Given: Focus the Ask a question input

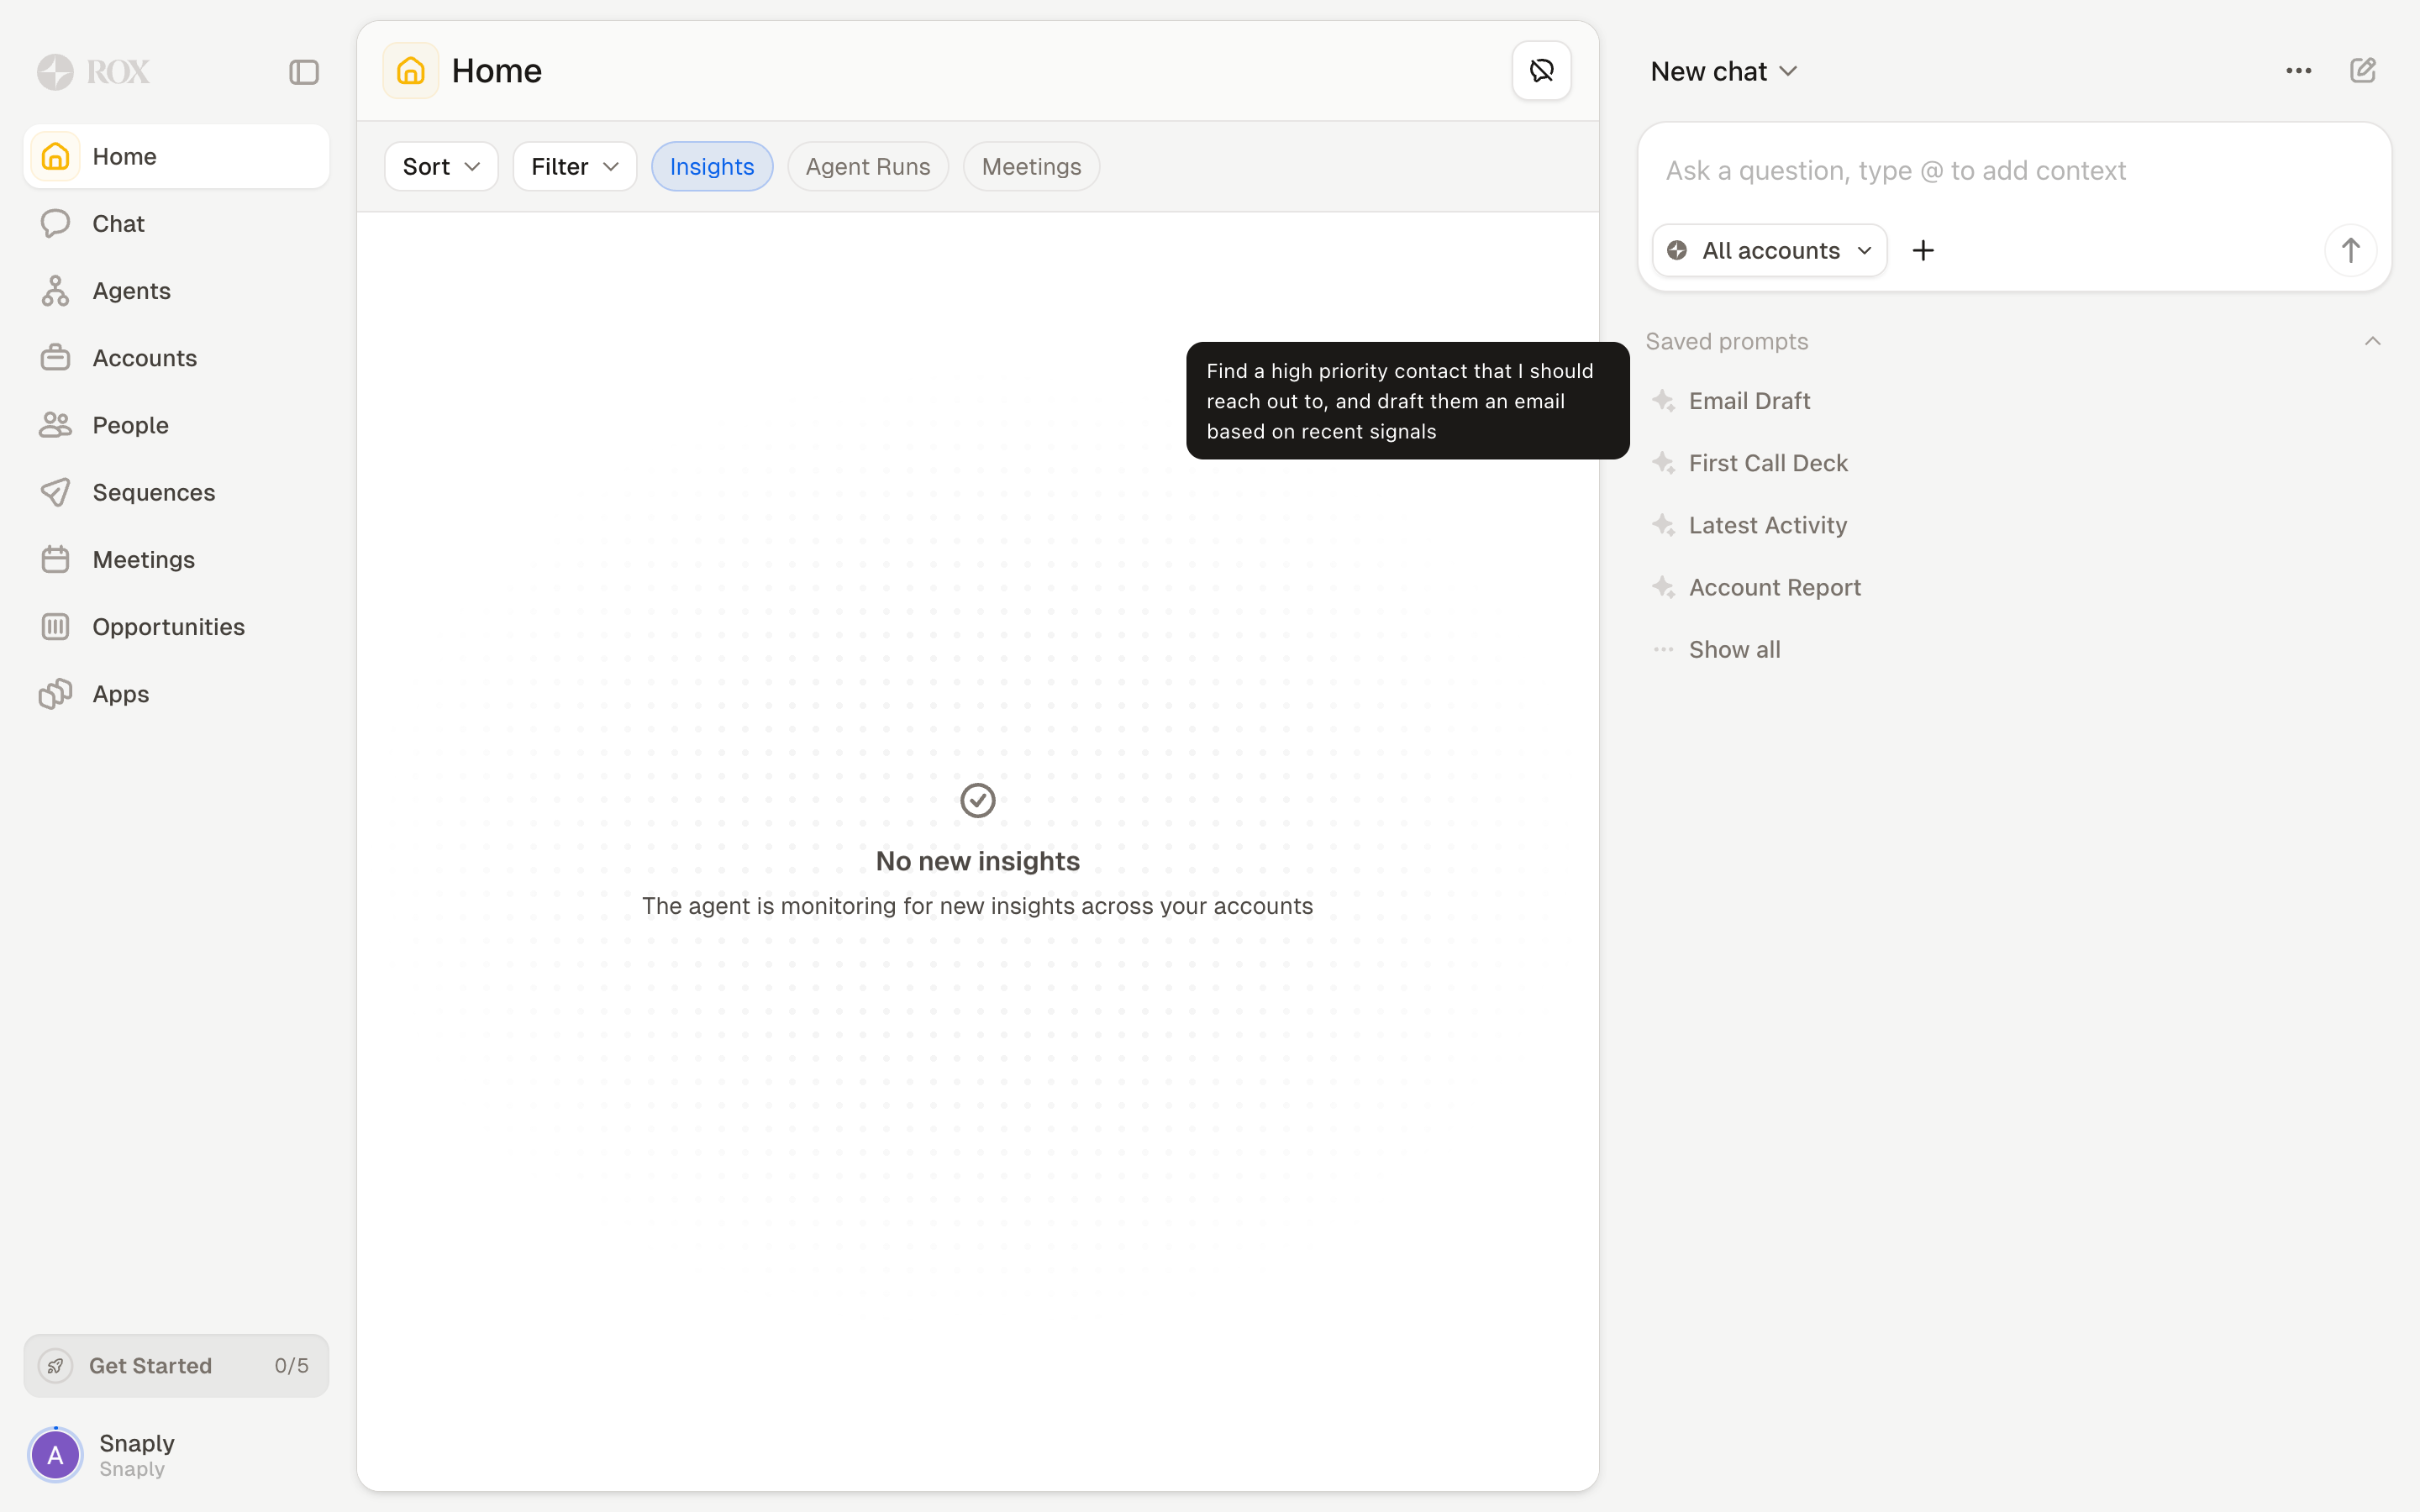Looking at the screenshot, I should (2014, 171).
